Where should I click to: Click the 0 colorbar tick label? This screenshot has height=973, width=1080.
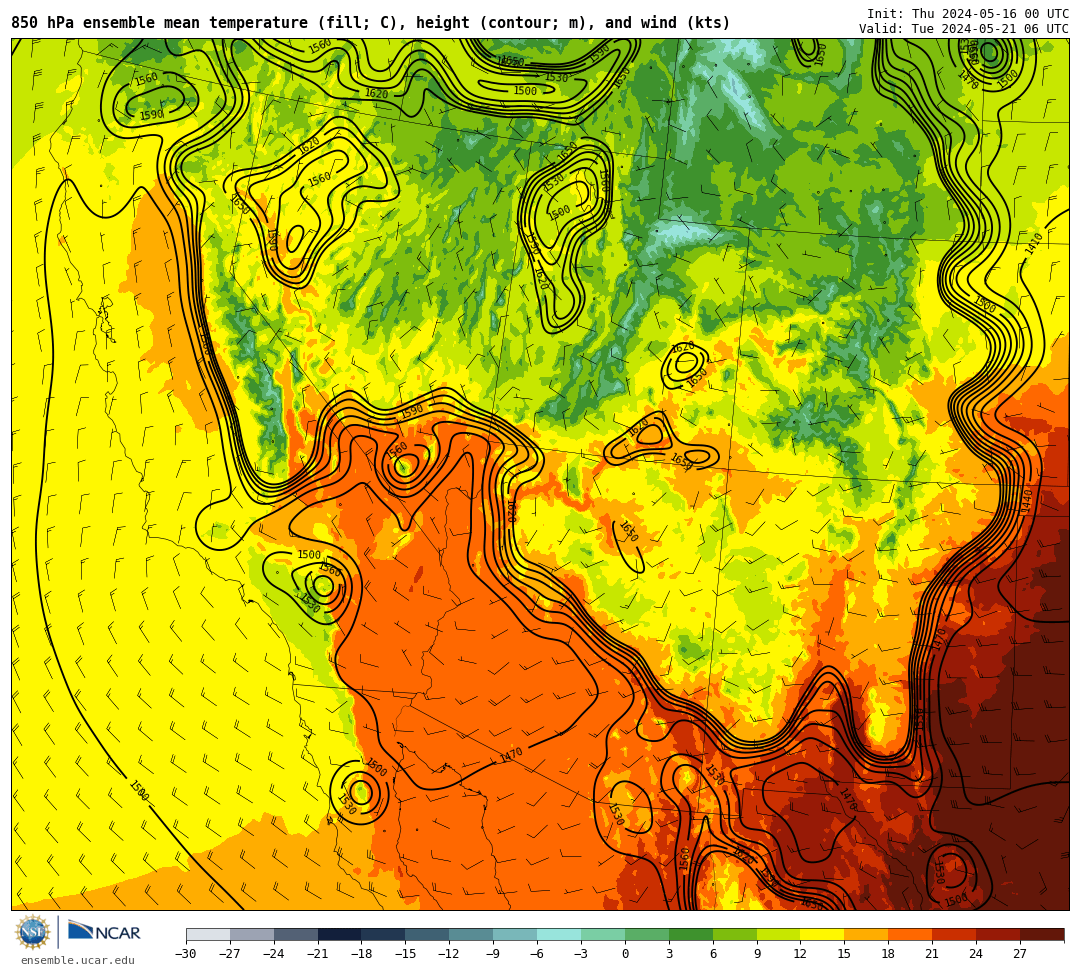click(625, 954)
